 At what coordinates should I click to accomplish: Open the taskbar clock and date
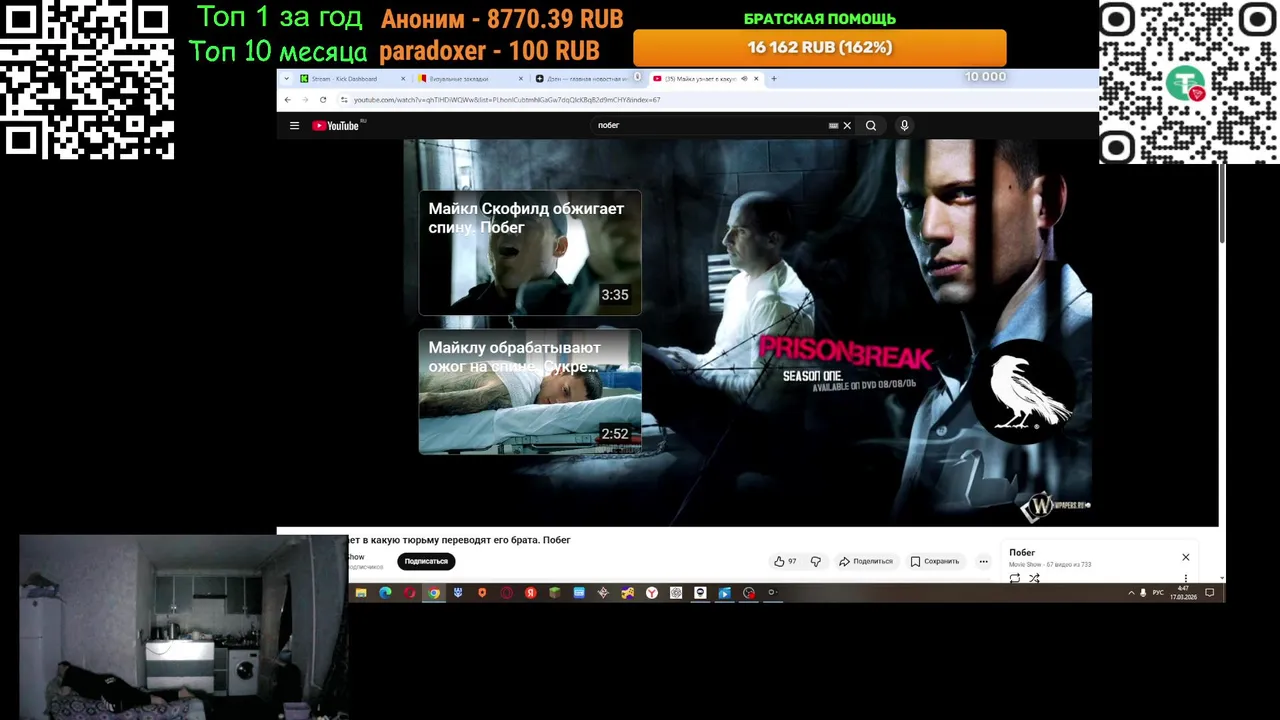[x=1184, y=593]
